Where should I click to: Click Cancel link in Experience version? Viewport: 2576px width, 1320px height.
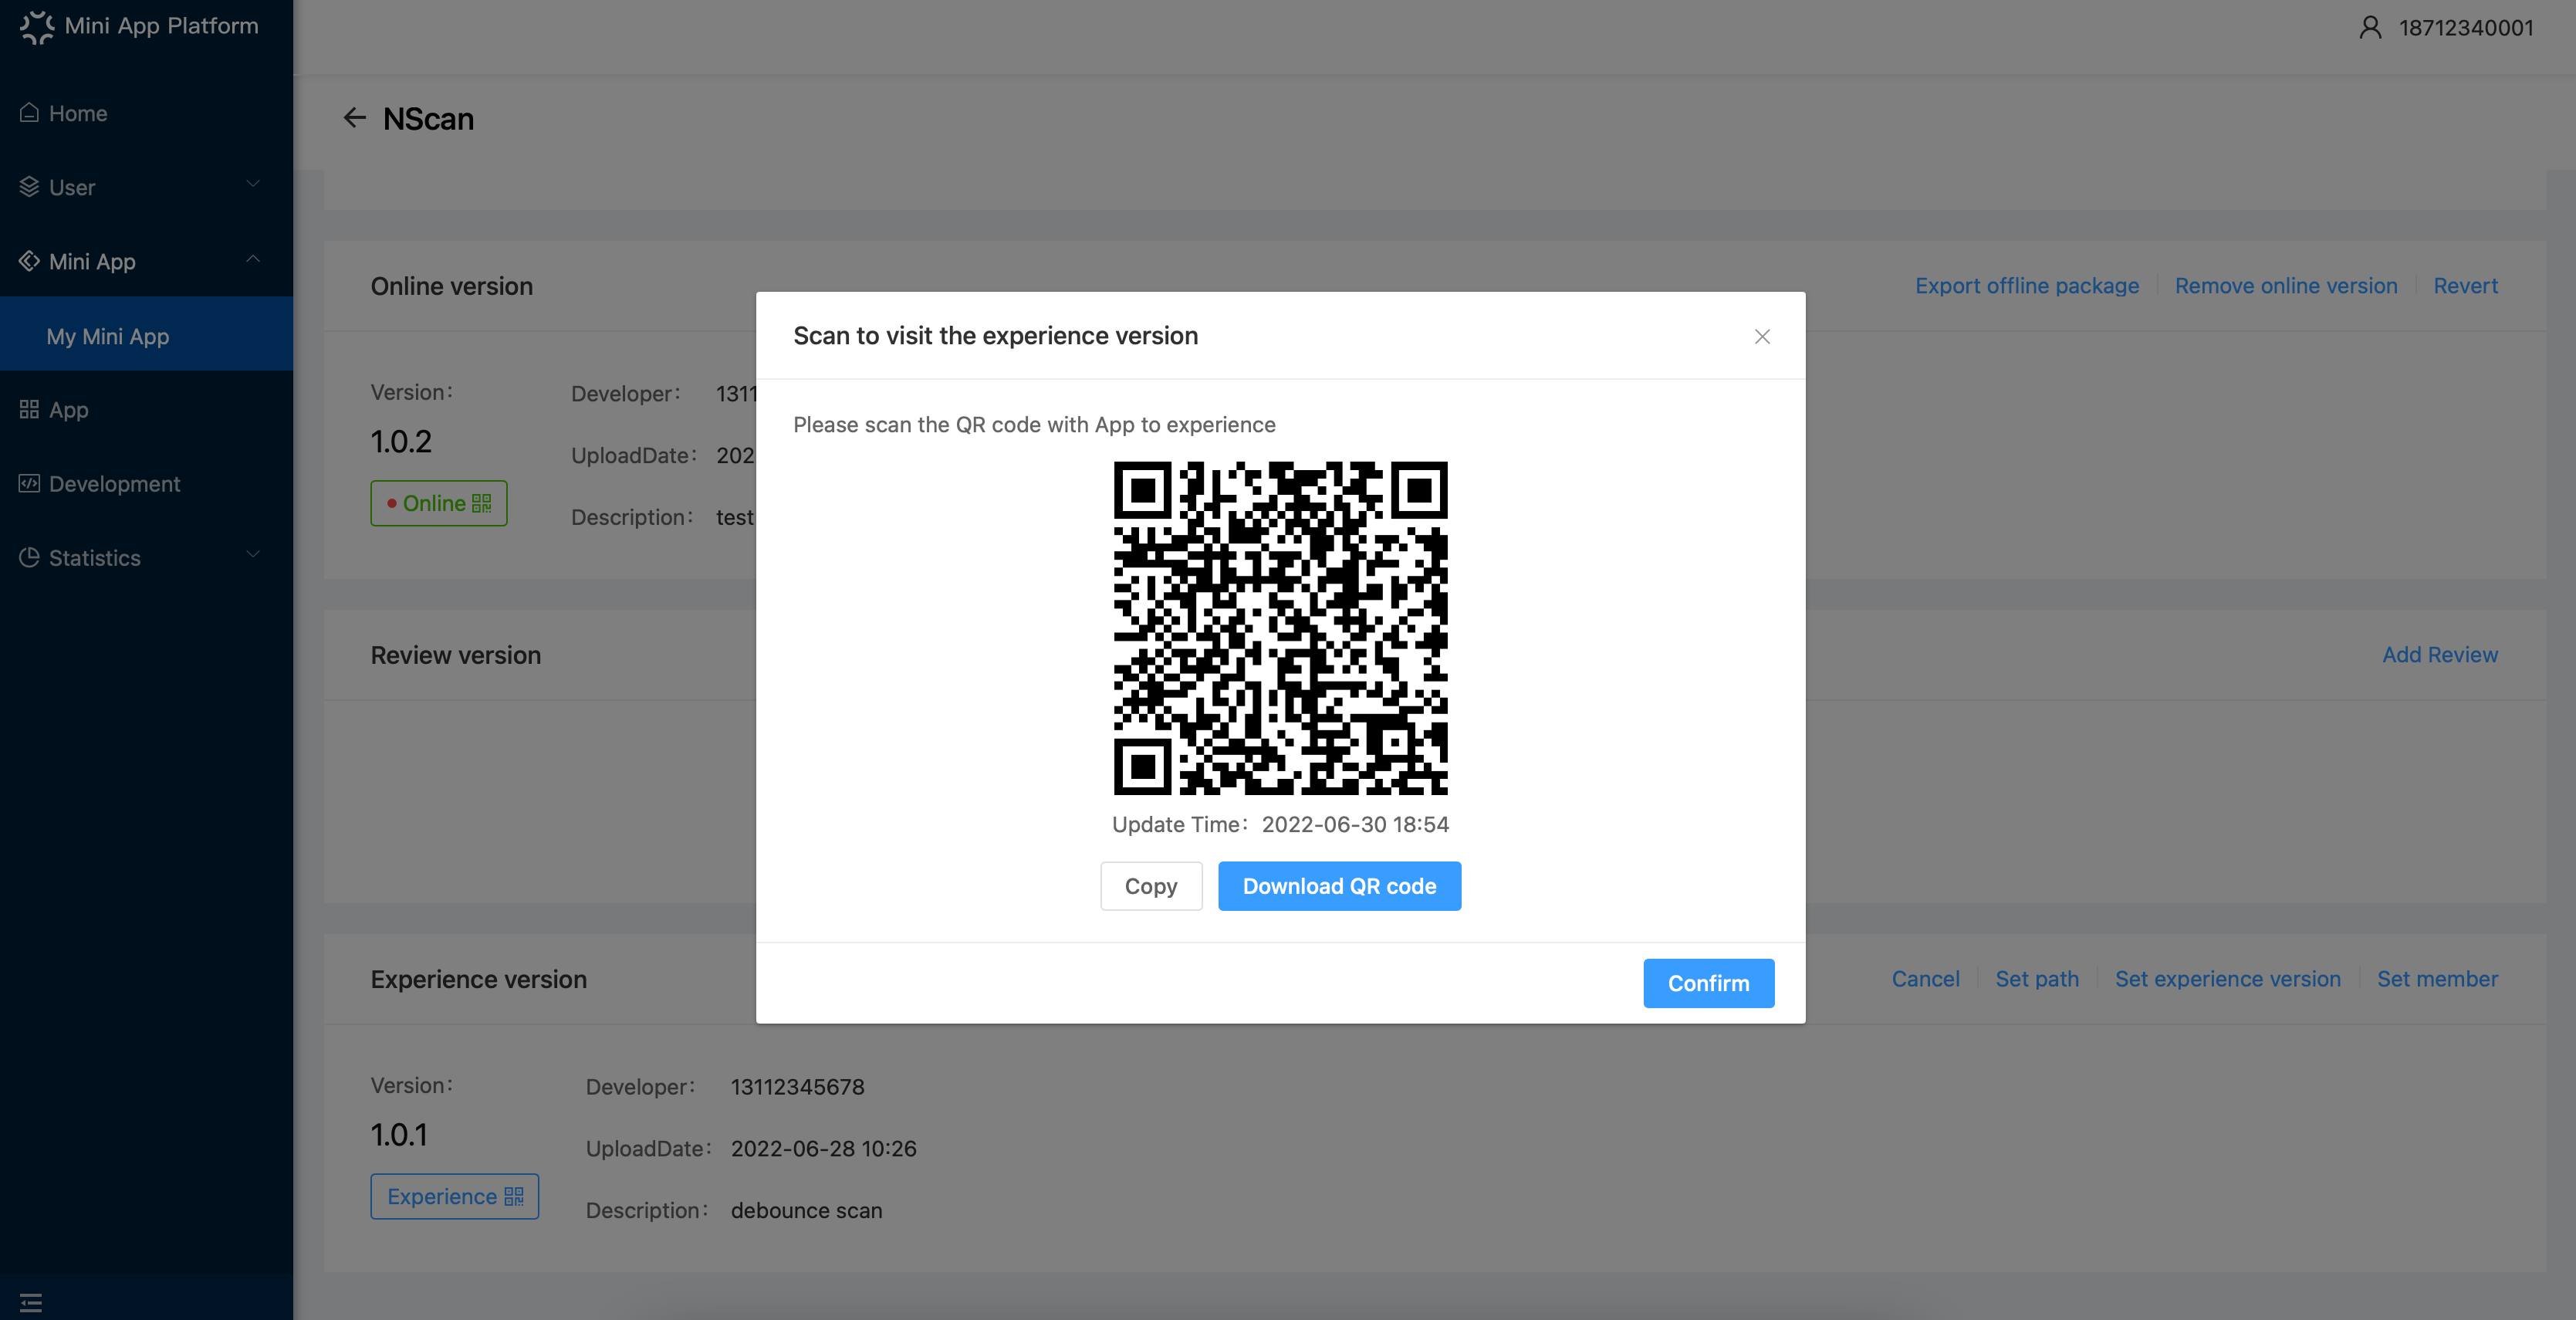point(1925,979)
